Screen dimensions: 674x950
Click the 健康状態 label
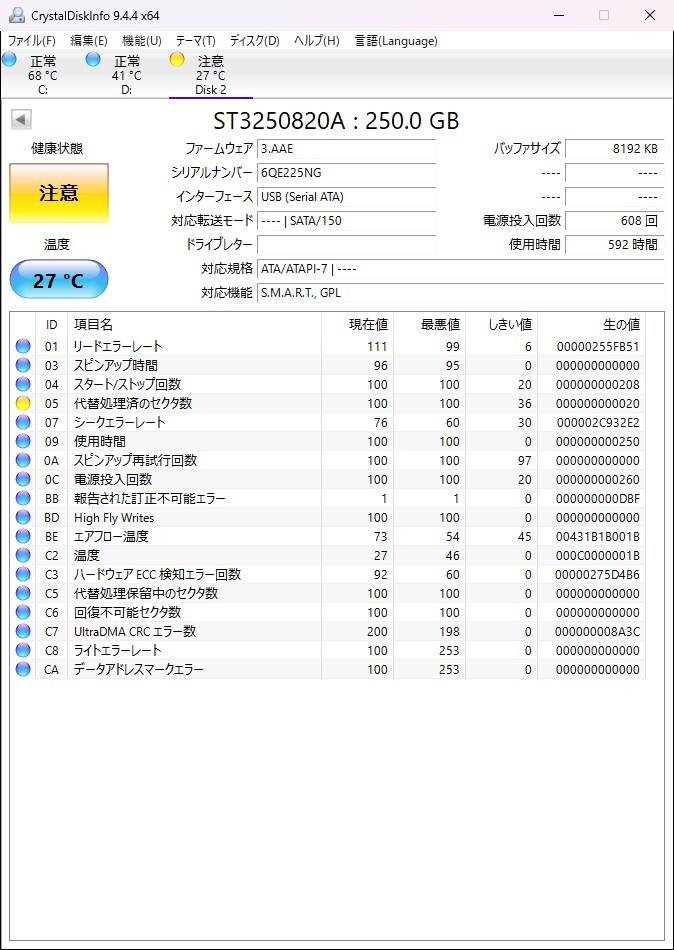57,149
